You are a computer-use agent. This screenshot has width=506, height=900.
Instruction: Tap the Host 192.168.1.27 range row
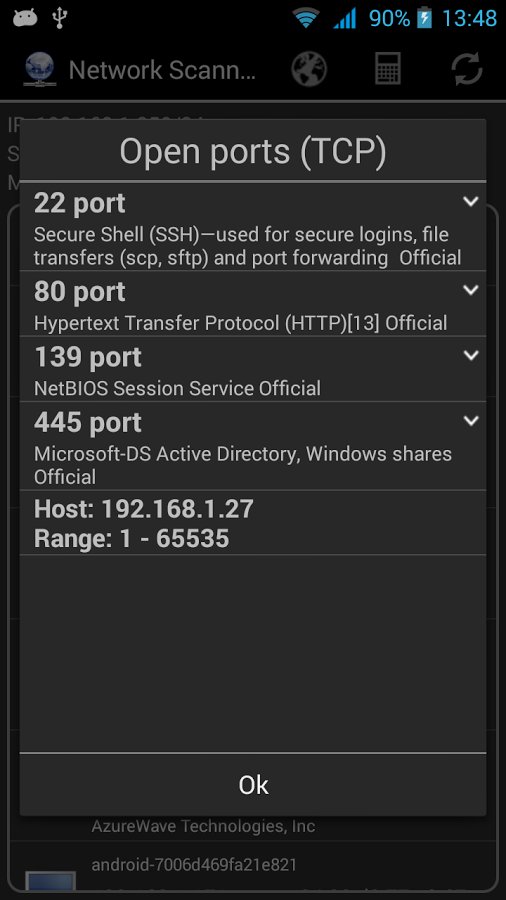(253, 522)
